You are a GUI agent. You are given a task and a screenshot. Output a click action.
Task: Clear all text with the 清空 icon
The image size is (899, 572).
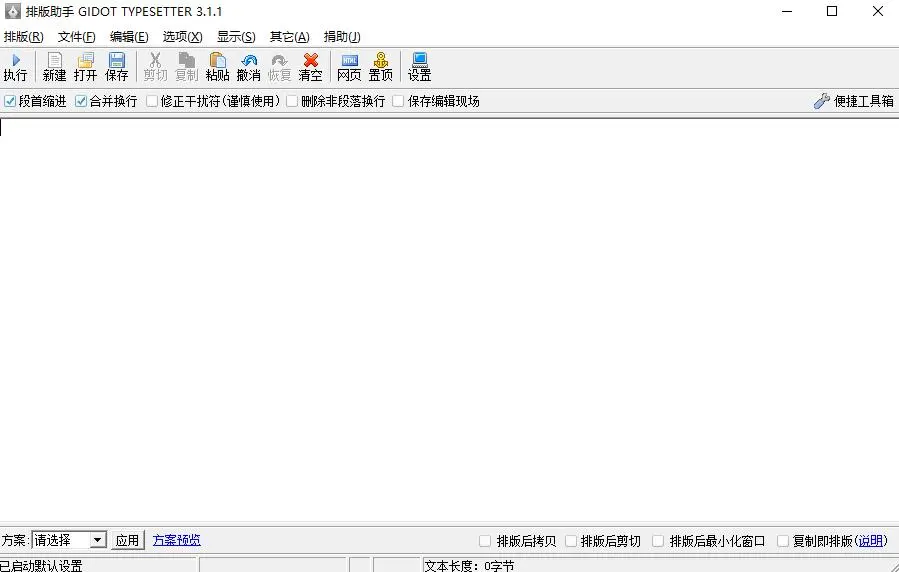pos(311,60)
